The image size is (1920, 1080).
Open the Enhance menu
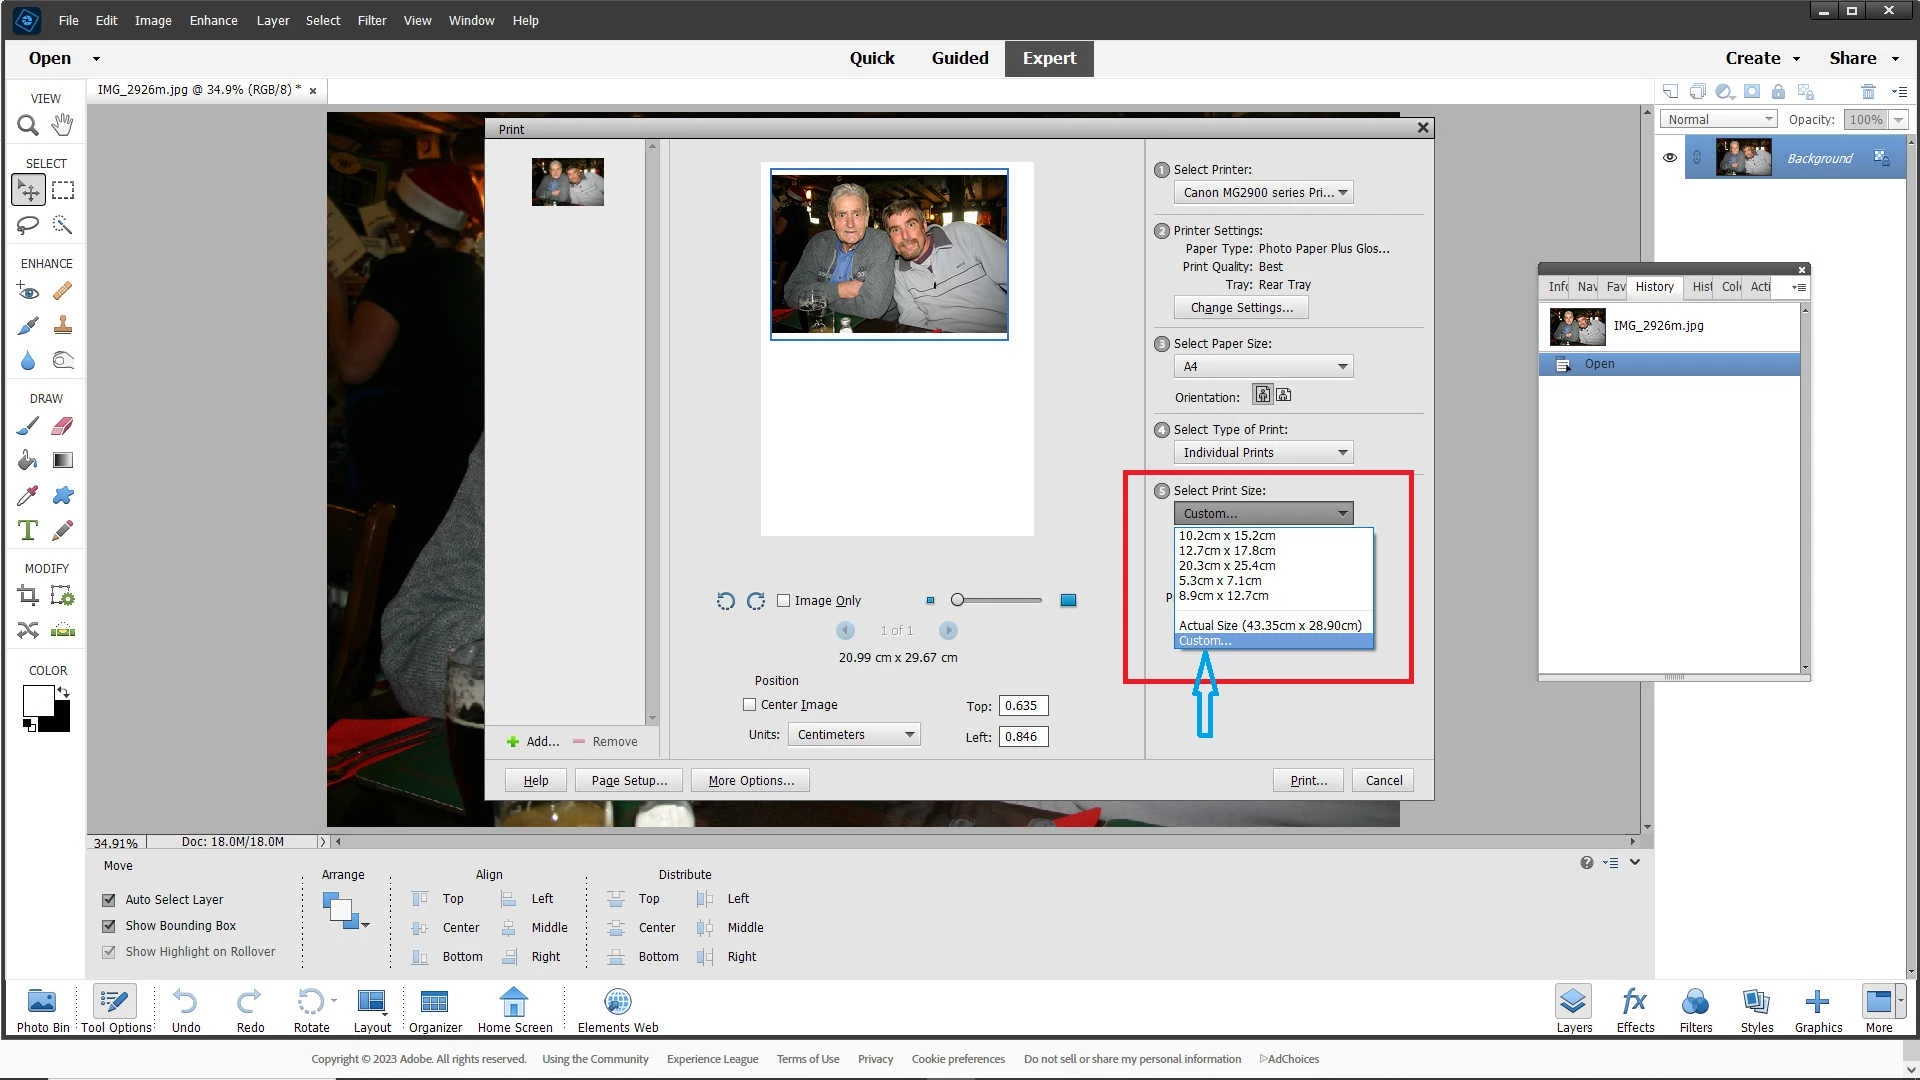213,20
